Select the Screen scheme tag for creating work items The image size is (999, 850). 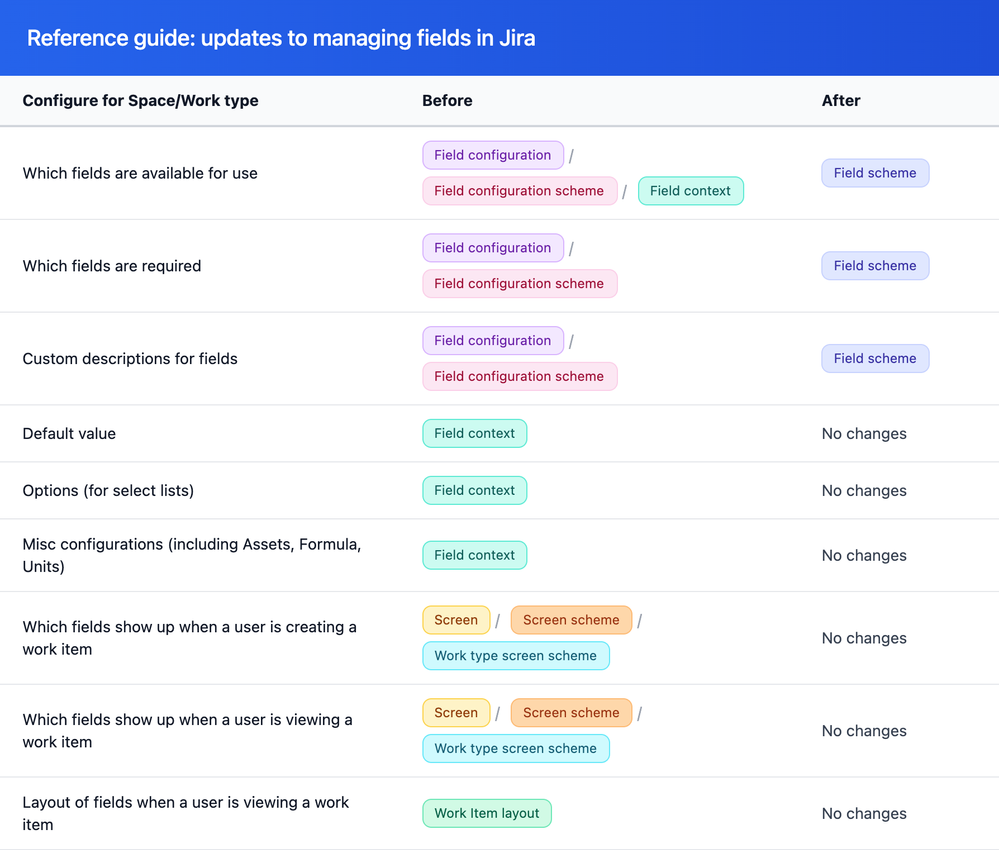[x=570, y=620]
